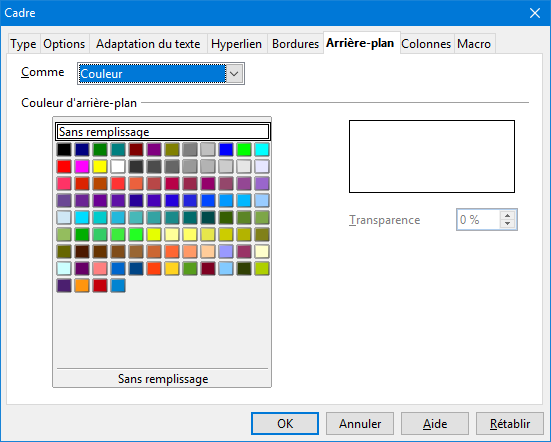
Task: Open the Colonnes tab
Action: click(x=426, y=44)
